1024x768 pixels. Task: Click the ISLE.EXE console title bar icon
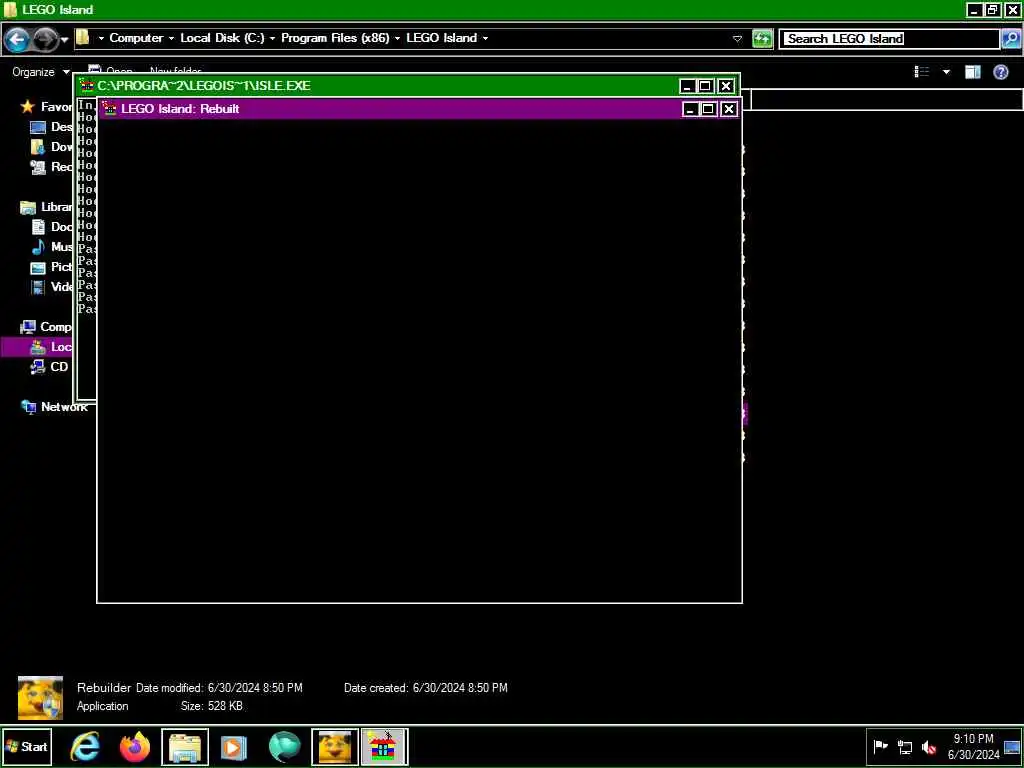[87, 86]
